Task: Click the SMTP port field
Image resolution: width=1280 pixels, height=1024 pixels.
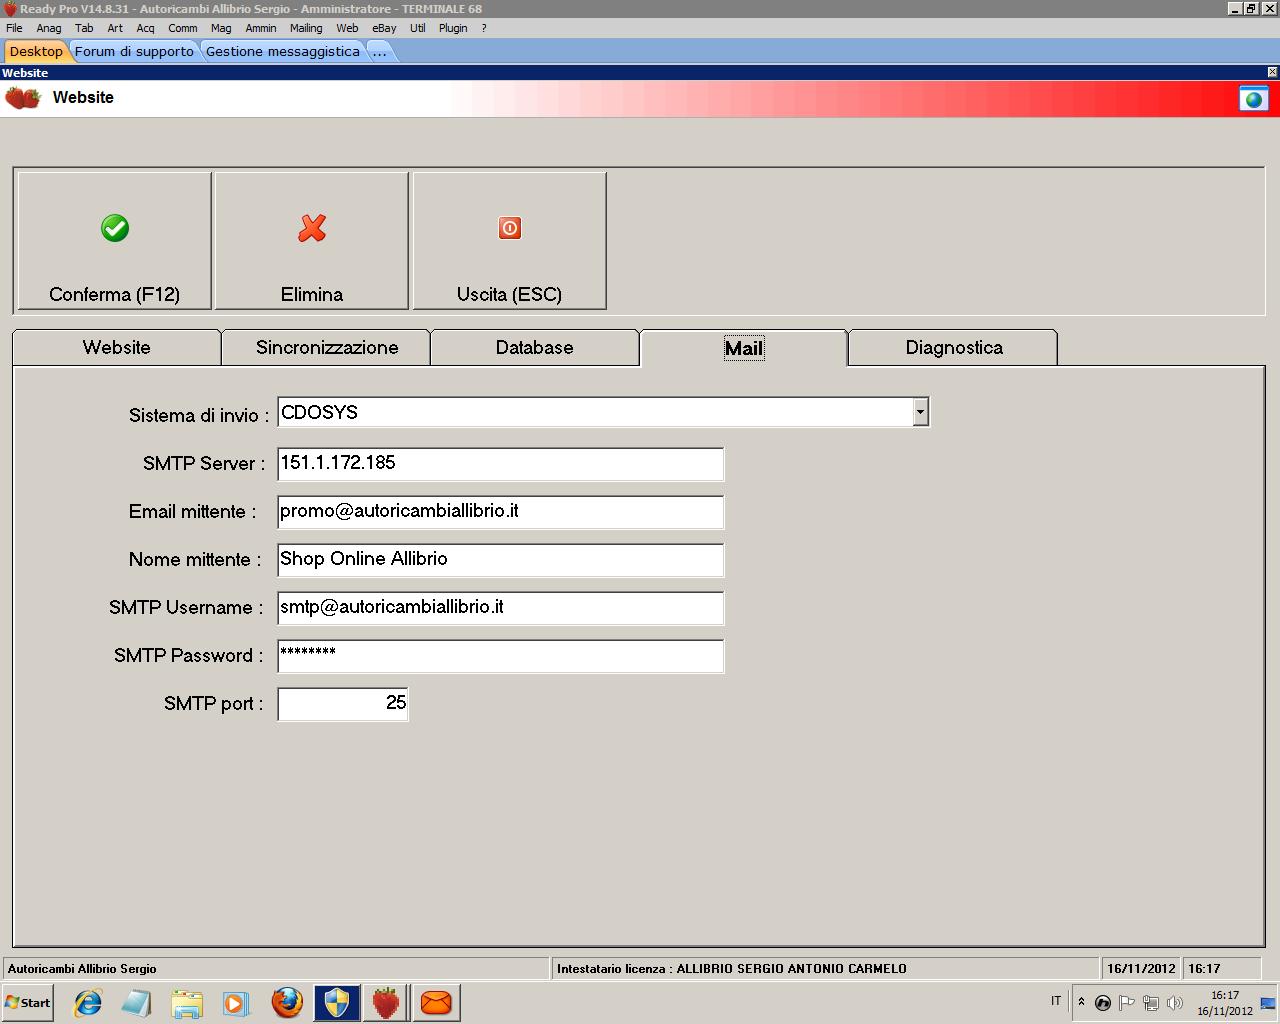Action: pos(343,704)
